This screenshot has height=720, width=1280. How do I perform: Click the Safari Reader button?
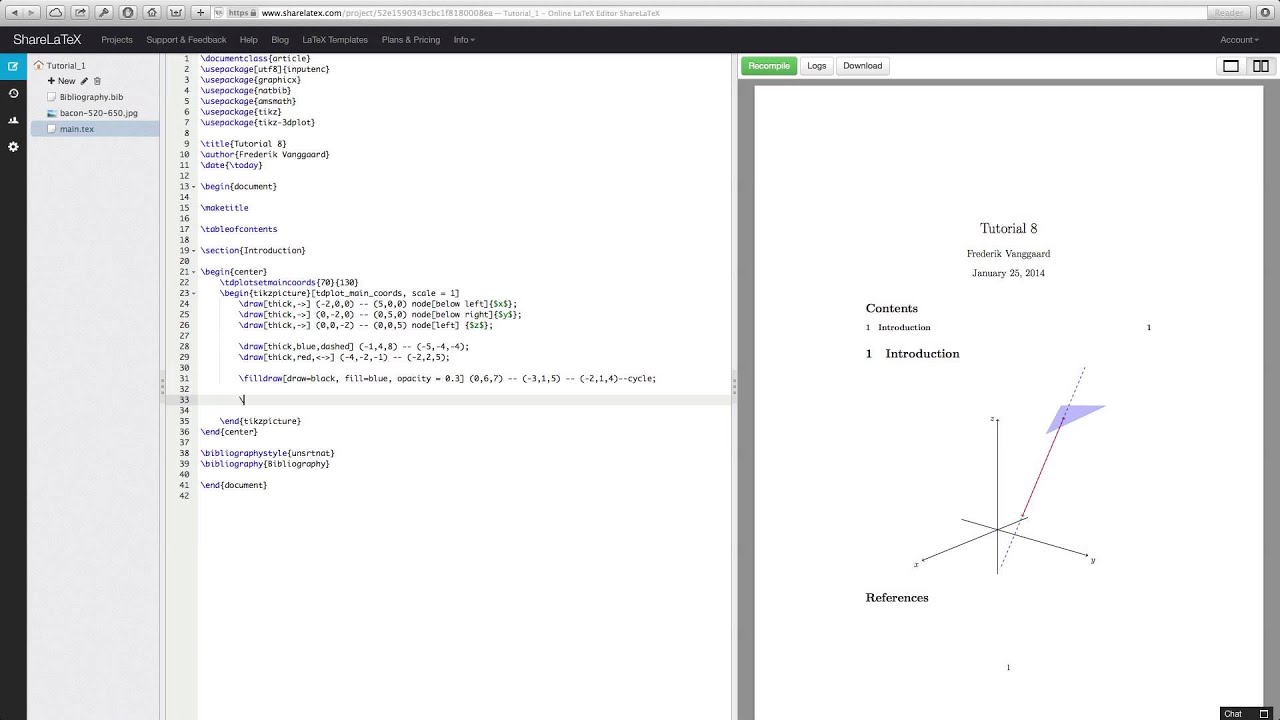1228,13
